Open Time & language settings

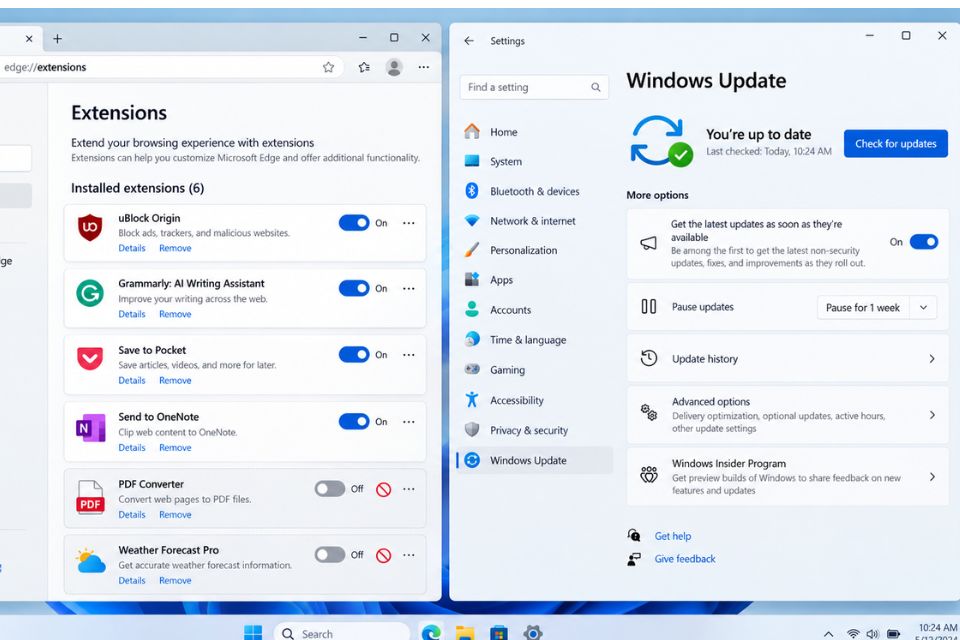pos(535,340)
